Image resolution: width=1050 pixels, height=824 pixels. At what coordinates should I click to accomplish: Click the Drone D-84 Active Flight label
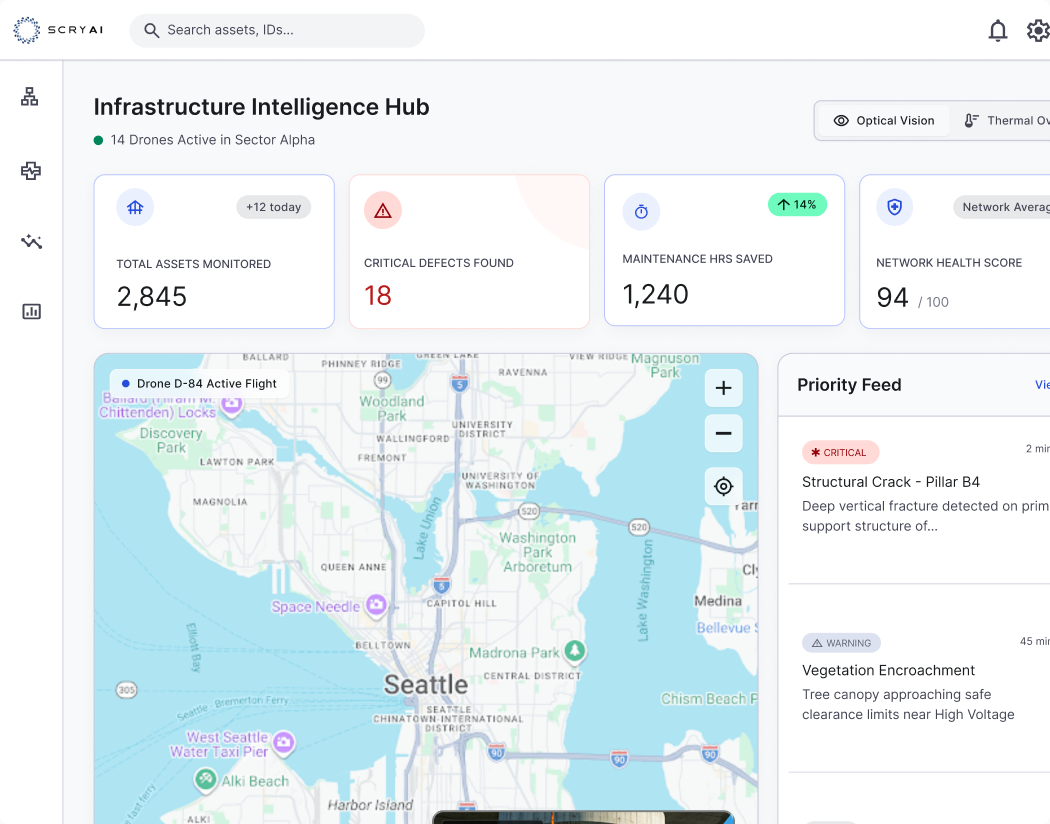[200, 384]
